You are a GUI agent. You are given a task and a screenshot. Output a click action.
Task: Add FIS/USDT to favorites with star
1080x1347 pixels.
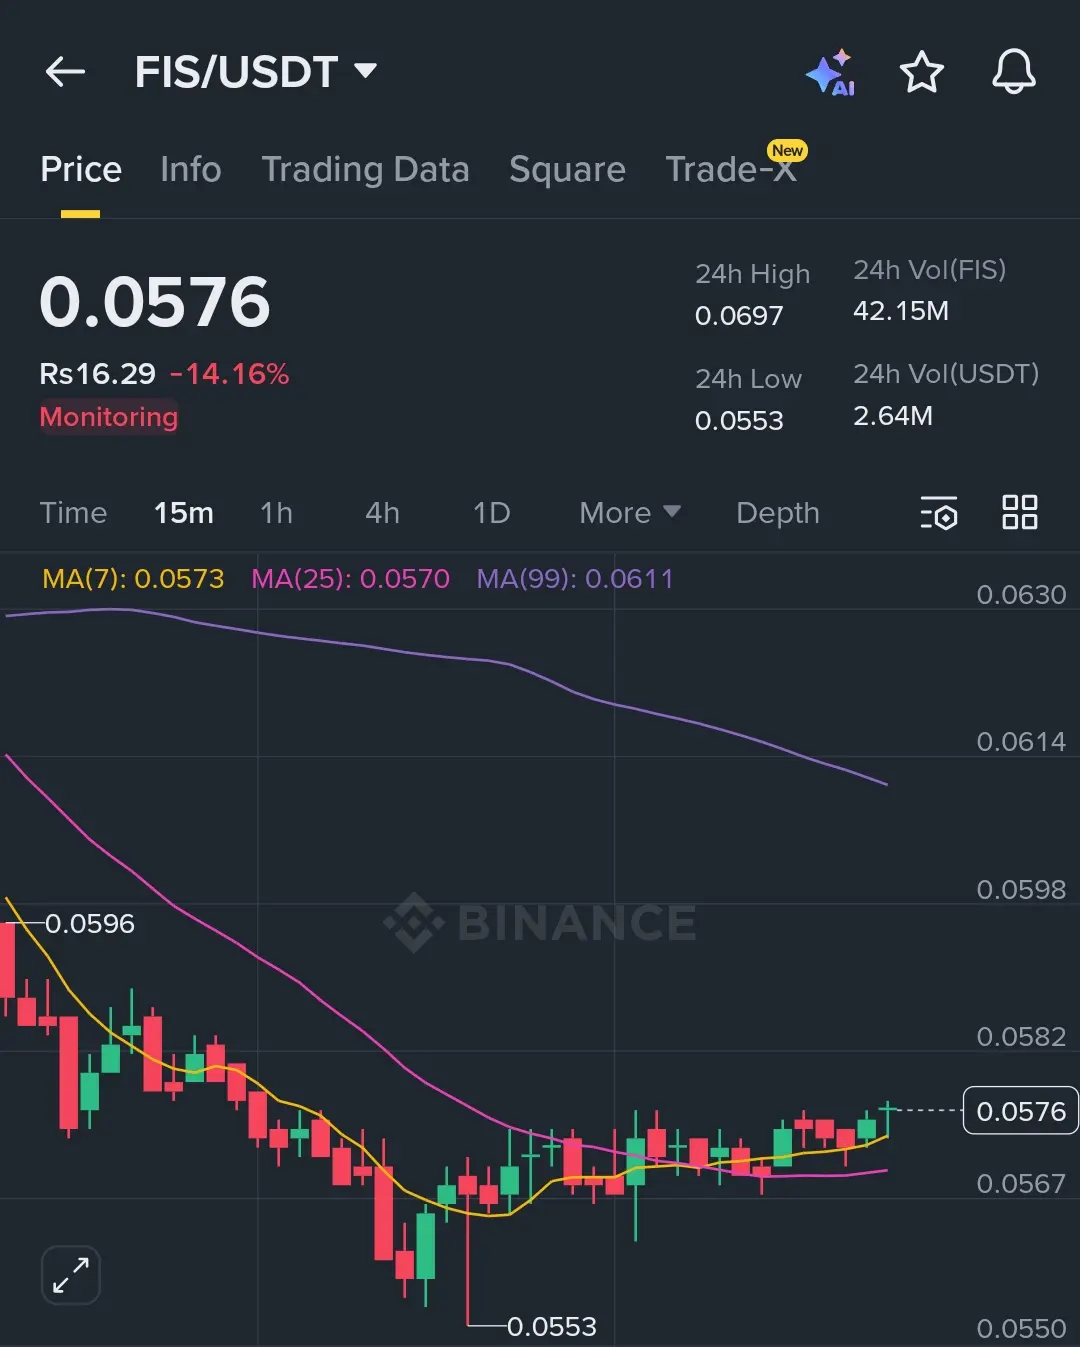[921, 72]
